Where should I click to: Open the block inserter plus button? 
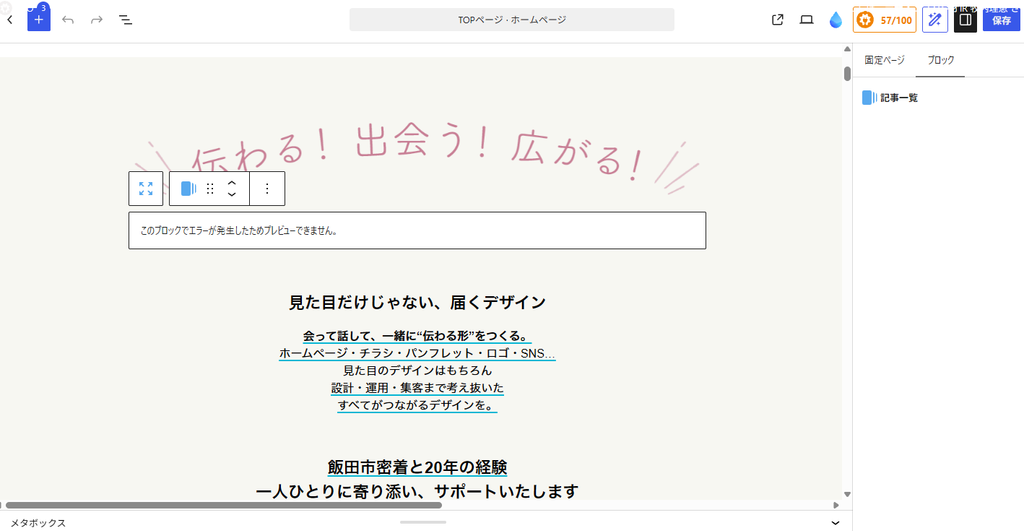[39, 20]
